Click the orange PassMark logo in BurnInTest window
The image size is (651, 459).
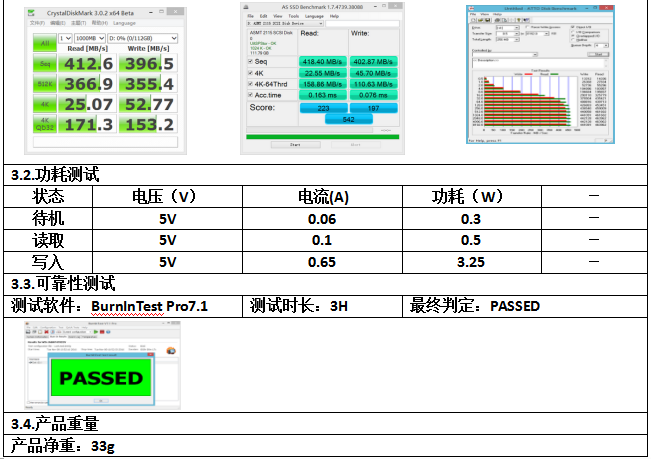171,351
